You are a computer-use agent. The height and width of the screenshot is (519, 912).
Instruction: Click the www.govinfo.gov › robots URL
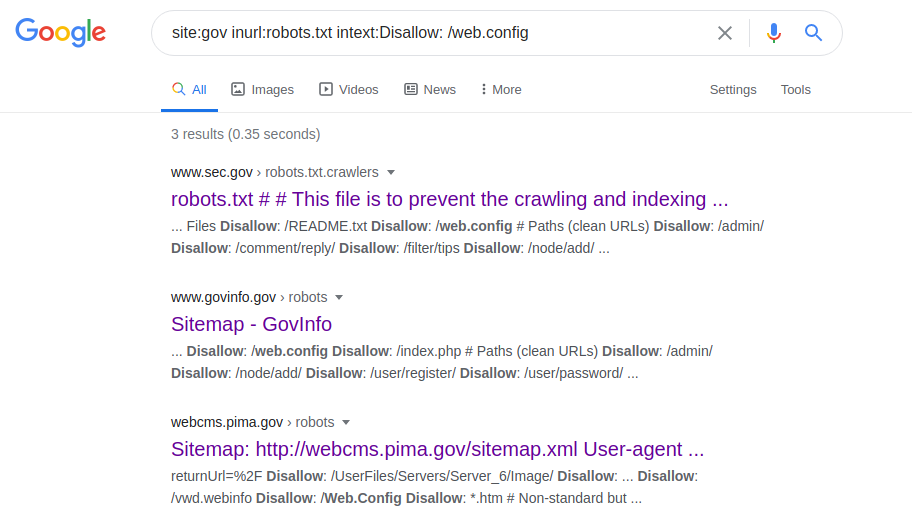click(x=249, y=297)
